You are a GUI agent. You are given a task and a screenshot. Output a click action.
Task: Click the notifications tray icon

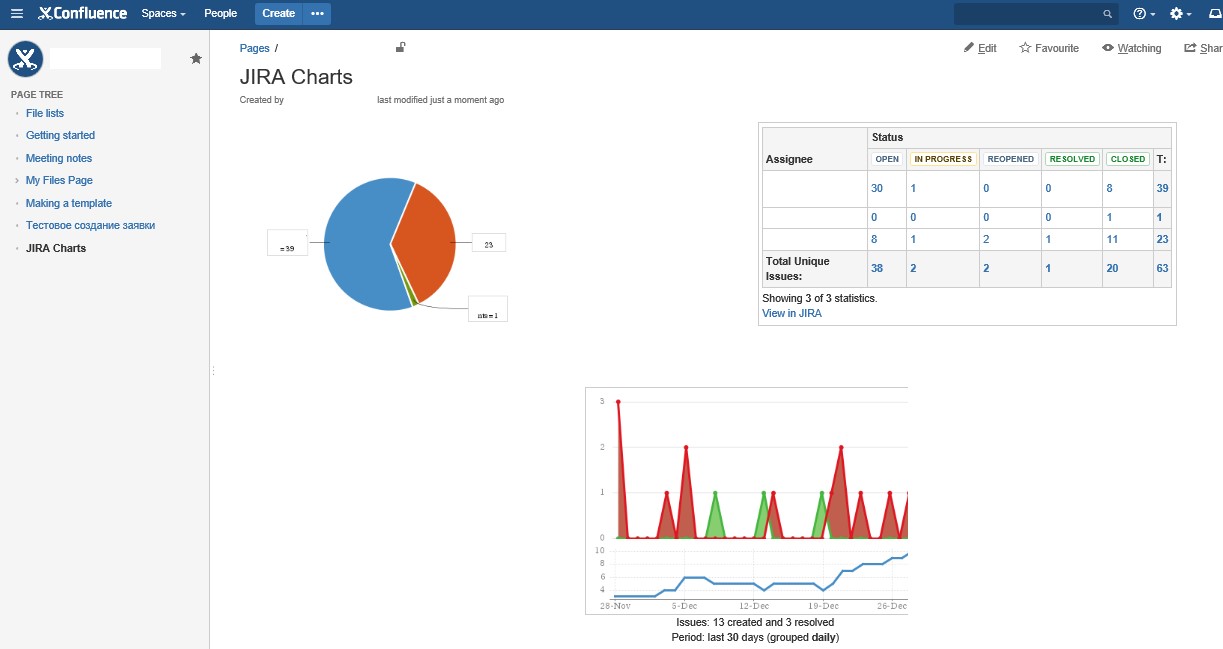(x=1215, y=14)
